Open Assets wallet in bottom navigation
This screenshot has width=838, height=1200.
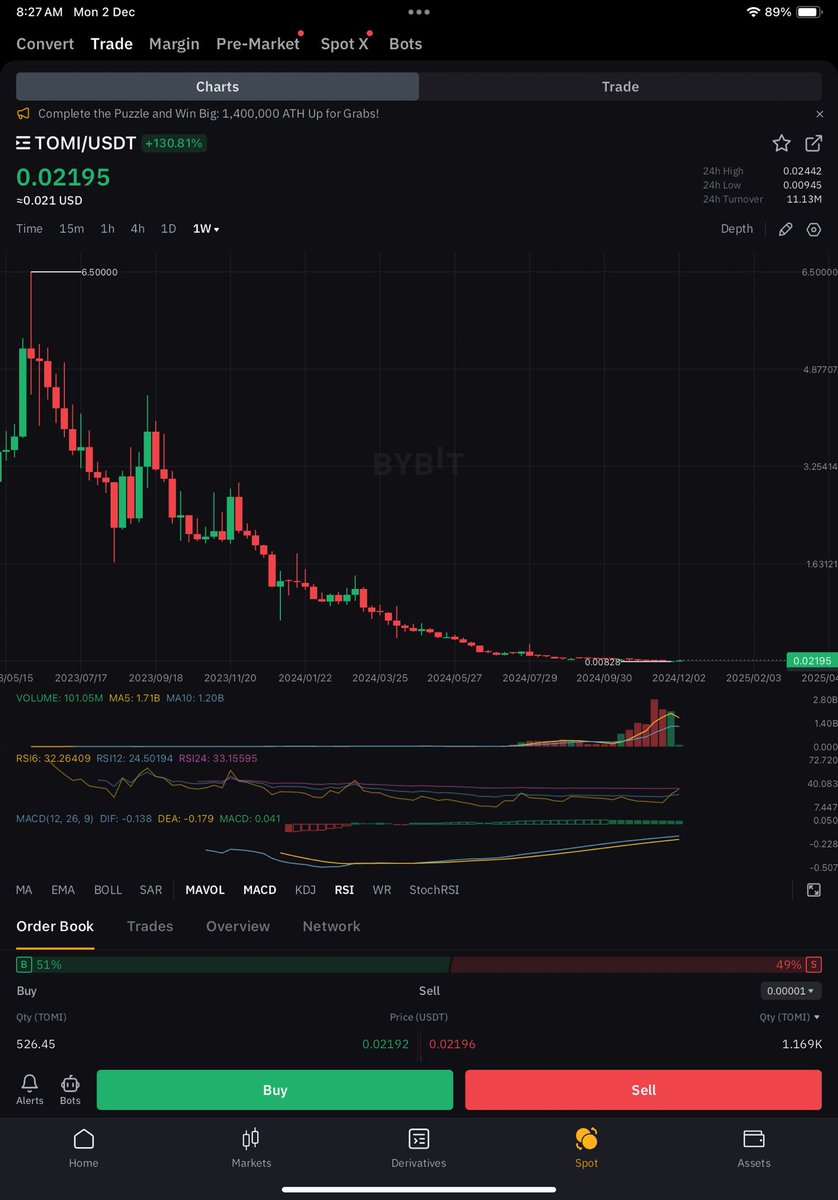click(x=754, y=1148)
